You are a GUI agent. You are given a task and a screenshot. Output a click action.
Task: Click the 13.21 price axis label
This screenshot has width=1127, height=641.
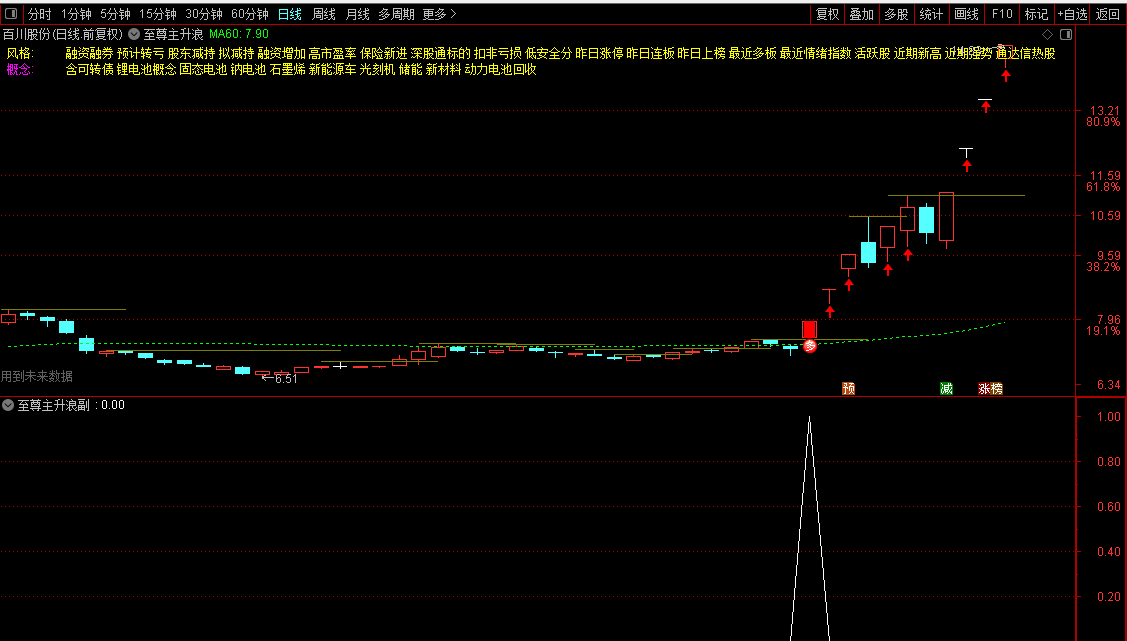(1105, 111)
